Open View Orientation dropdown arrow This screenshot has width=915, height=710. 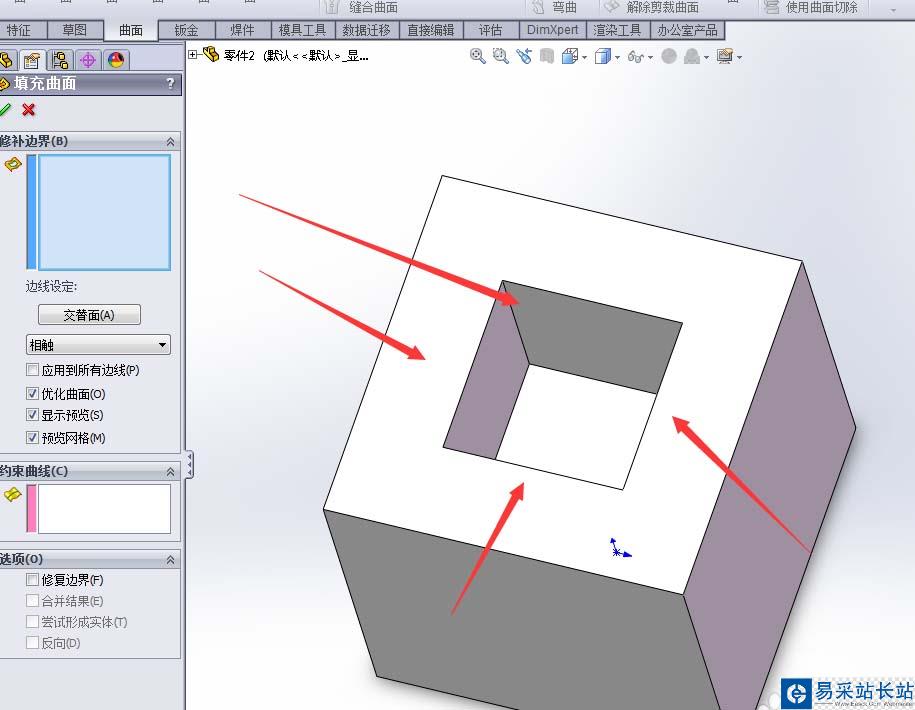point(584,57)
